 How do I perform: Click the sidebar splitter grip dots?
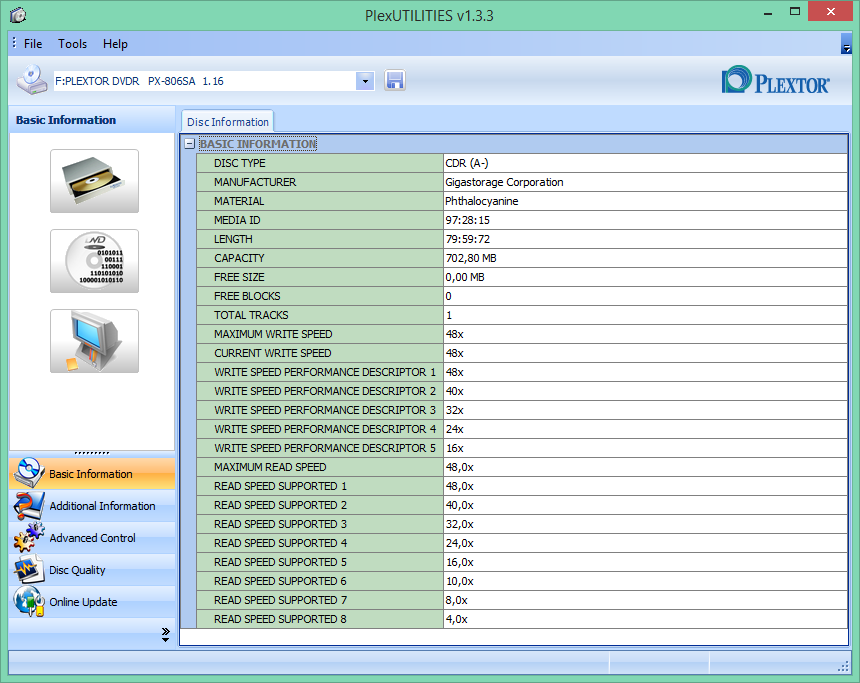point(92,453)
